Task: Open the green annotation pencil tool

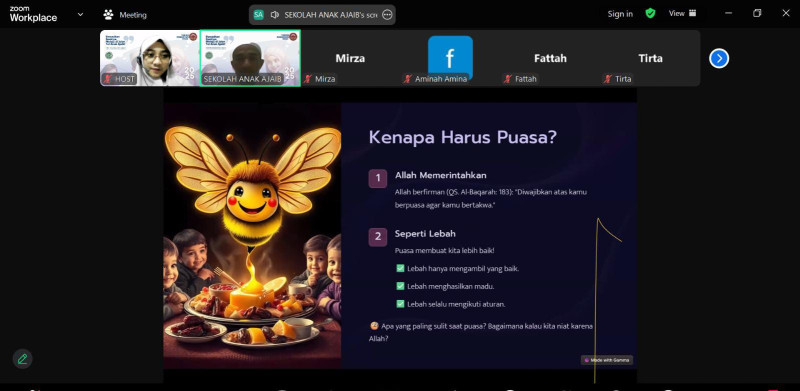Action: 22,359
